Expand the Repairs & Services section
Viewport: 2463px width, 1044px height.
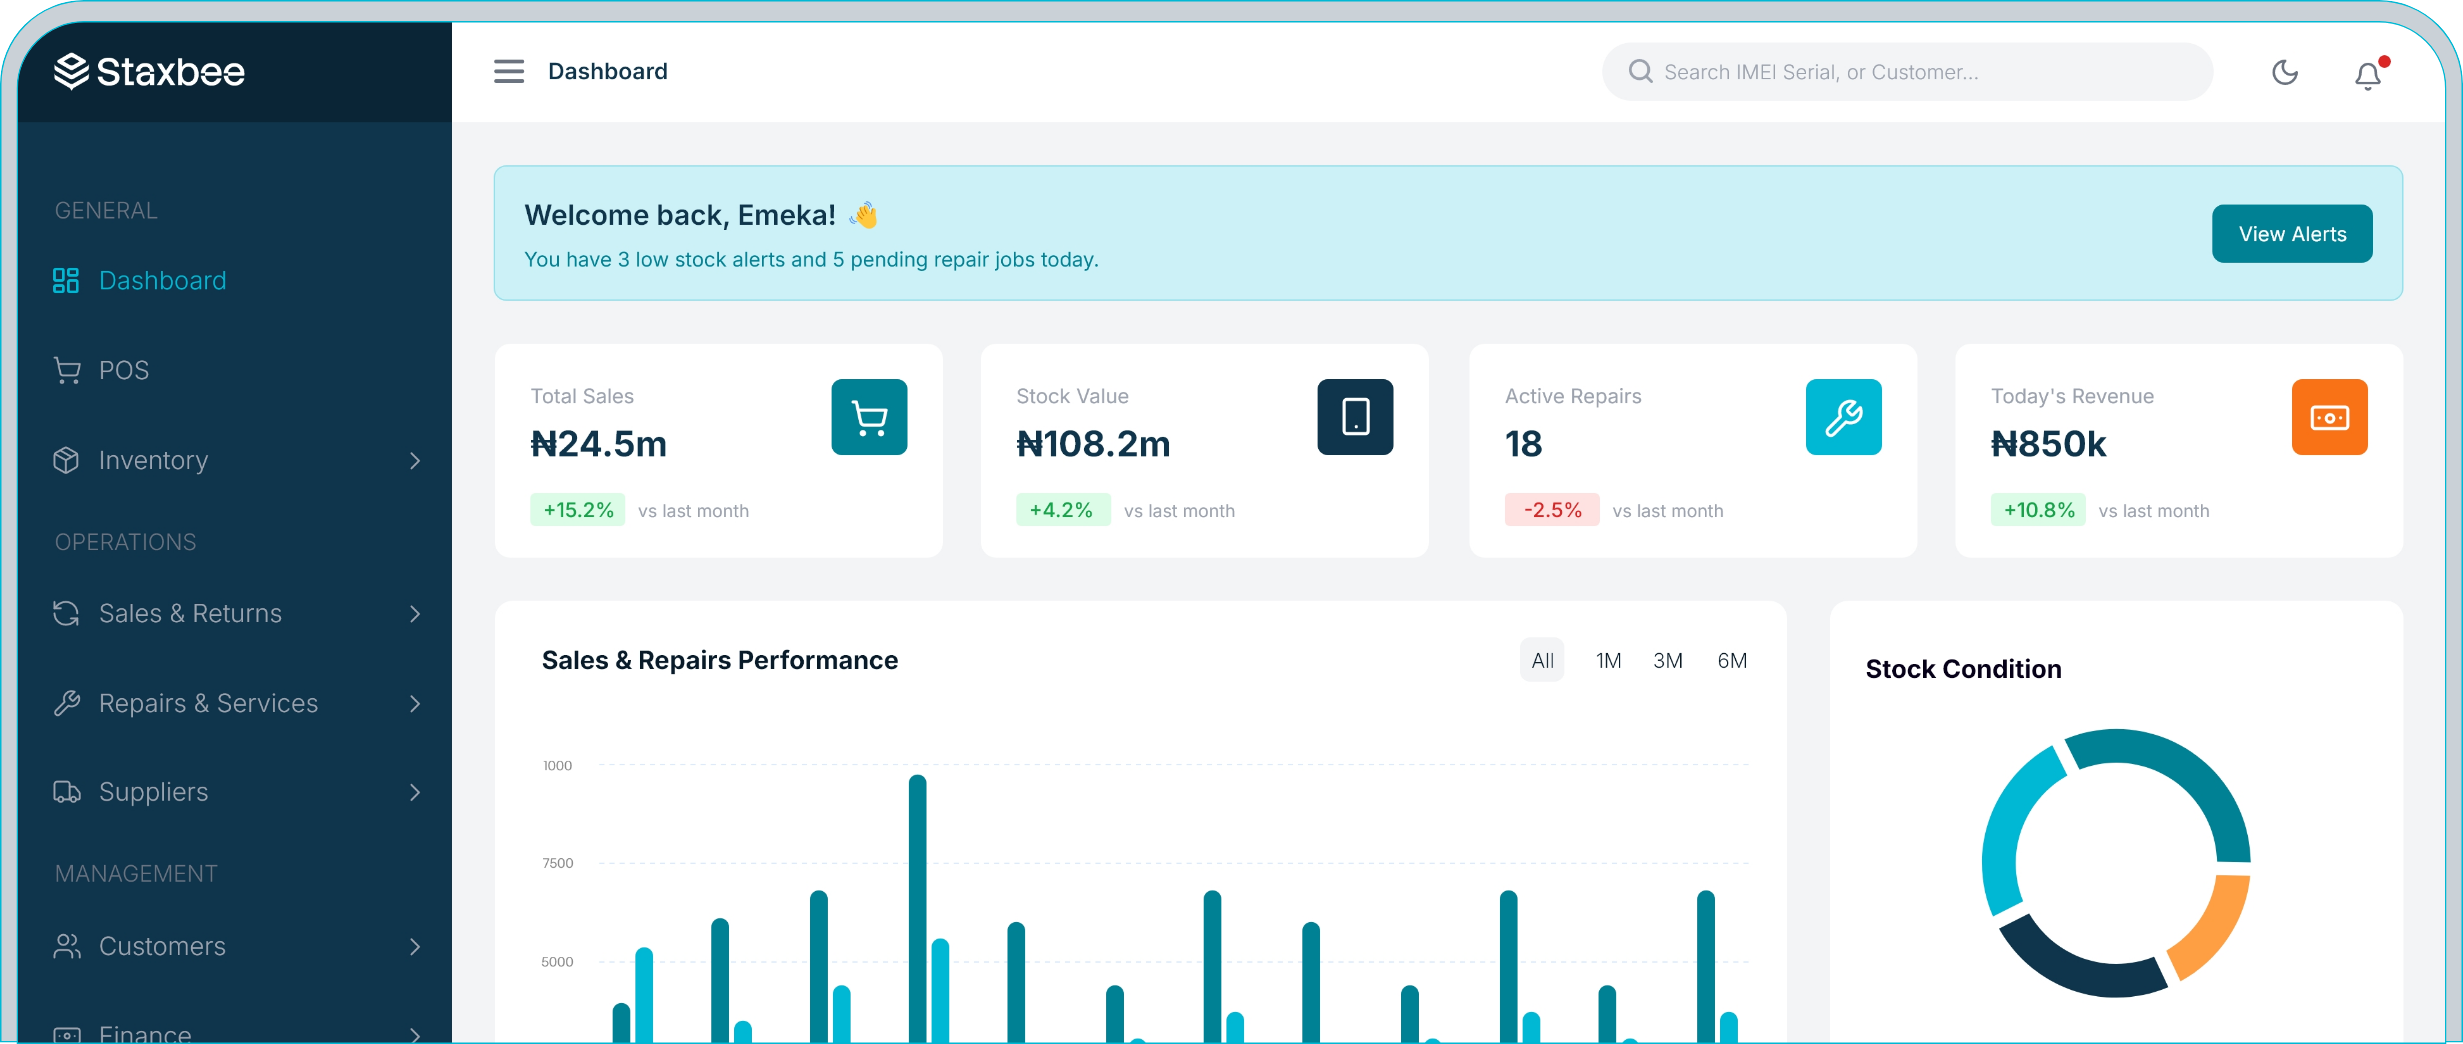208,703
